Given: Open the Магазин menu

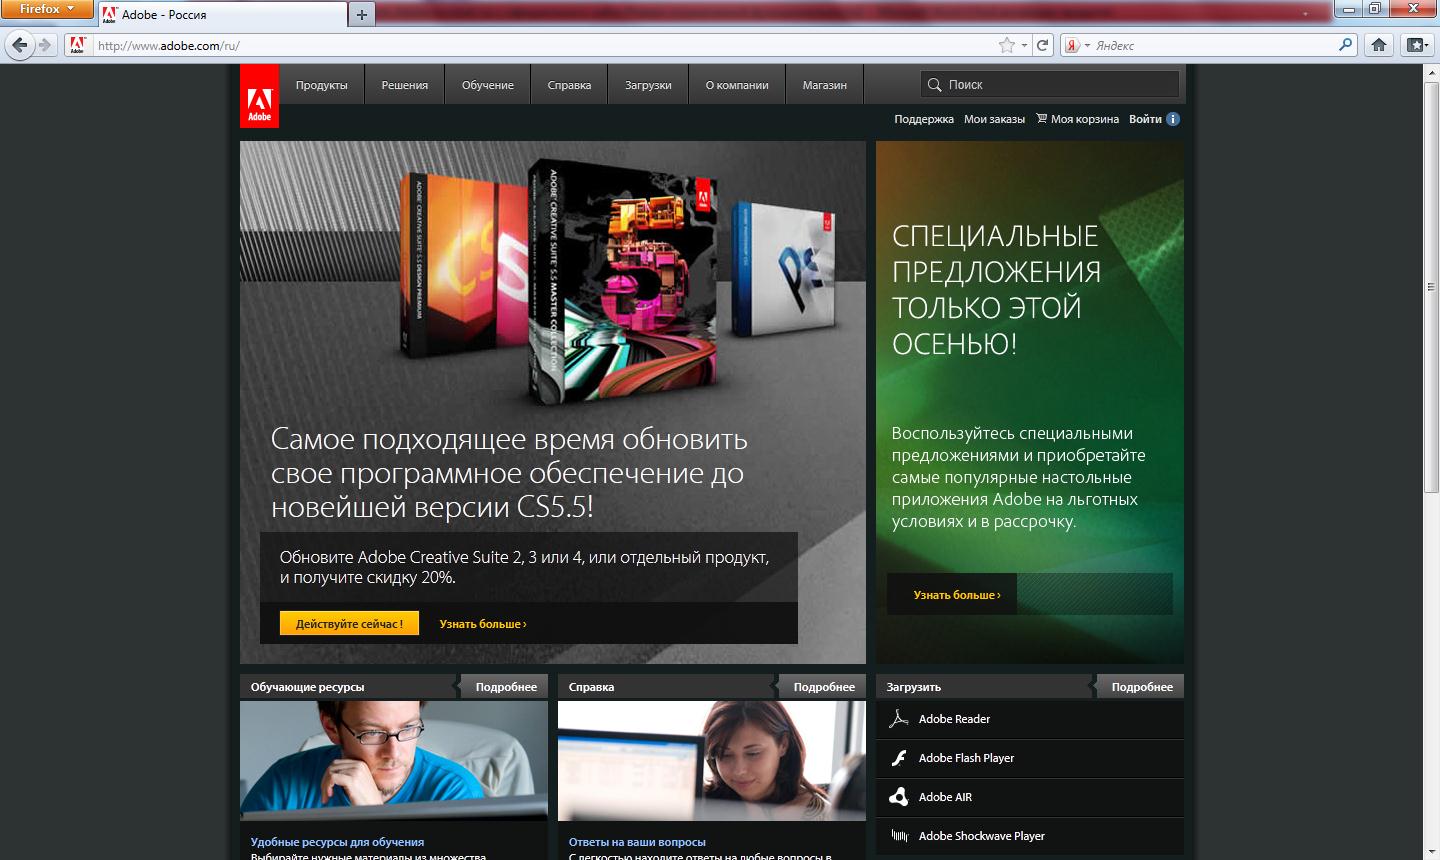Looking at the screenshot, I should pos(825,85).
